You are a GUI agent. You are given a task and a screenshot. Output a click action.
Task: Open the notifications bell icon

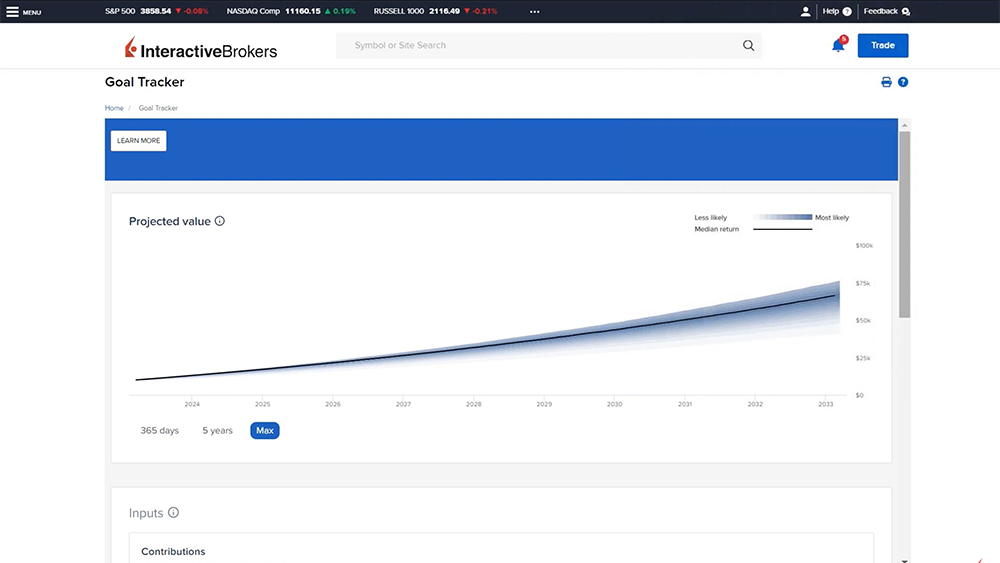838,45
